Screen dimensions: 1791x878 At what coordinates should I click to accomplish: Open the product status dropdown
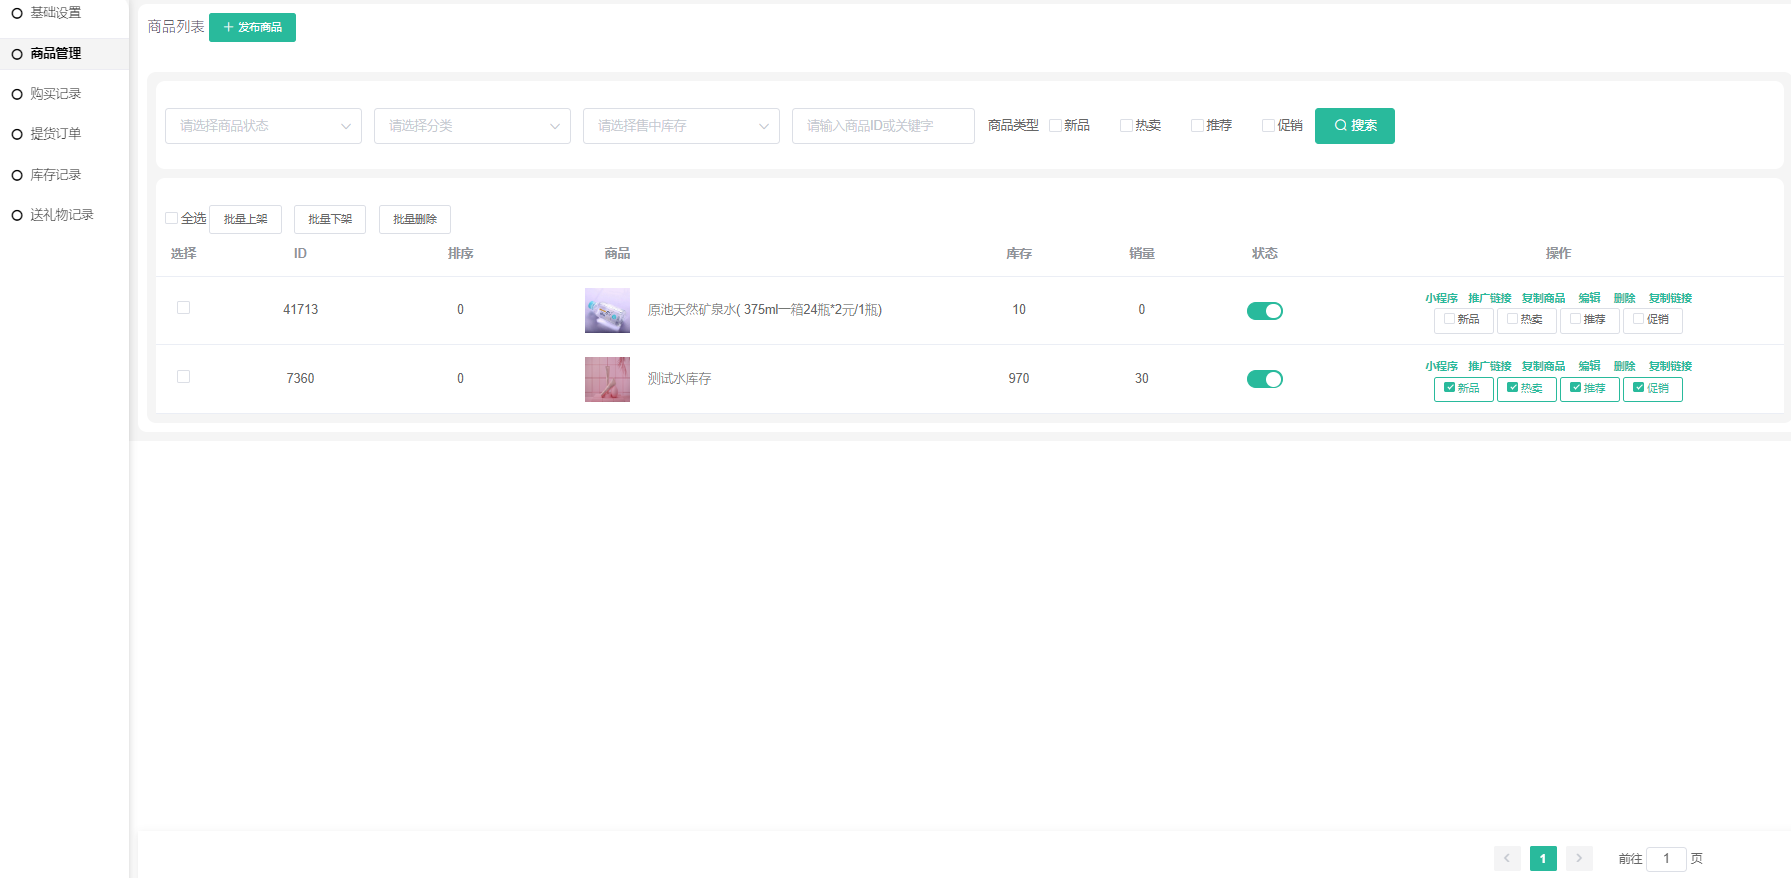[263, 126]
